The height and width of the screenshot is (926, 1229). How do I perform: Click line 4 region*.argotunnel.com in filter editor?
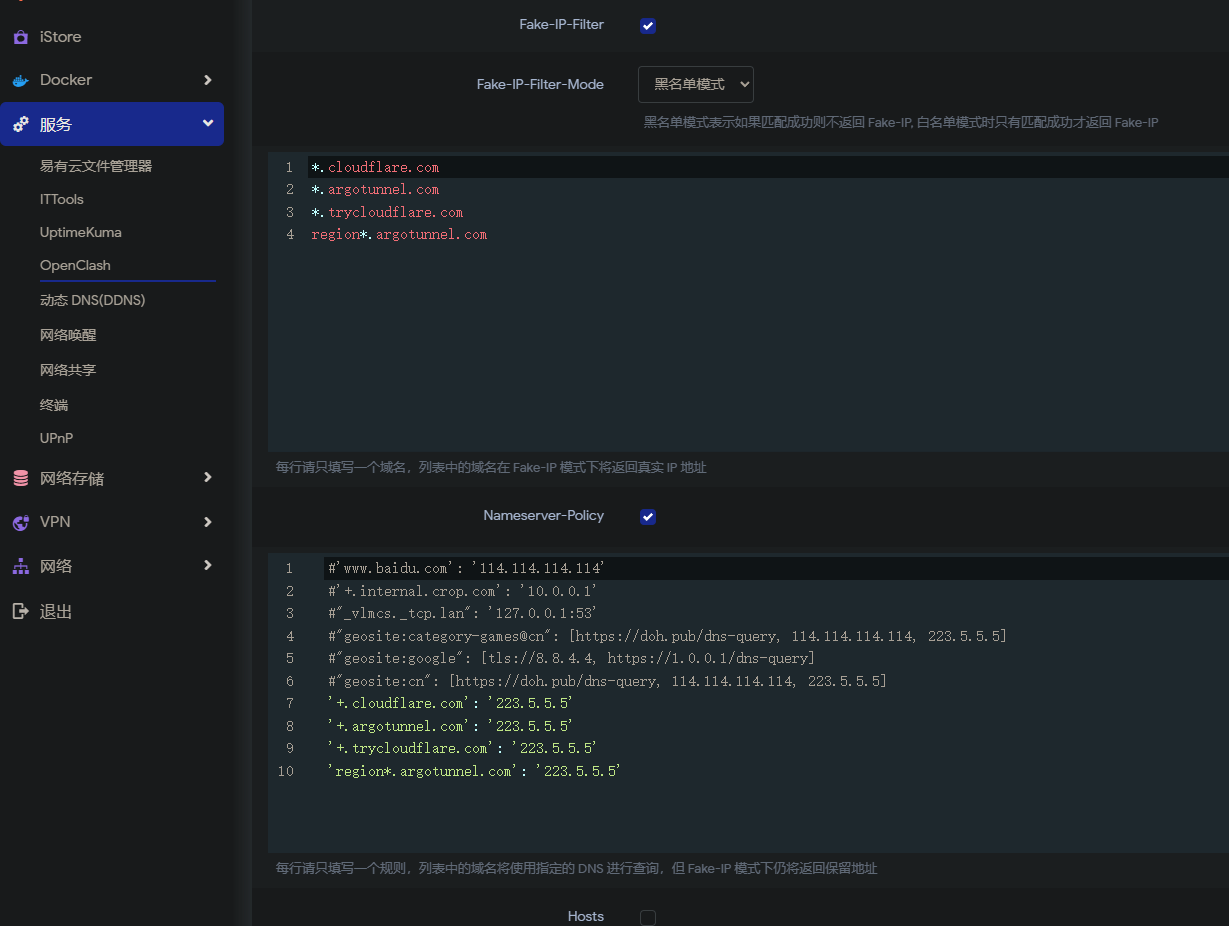tap(399, 235)
